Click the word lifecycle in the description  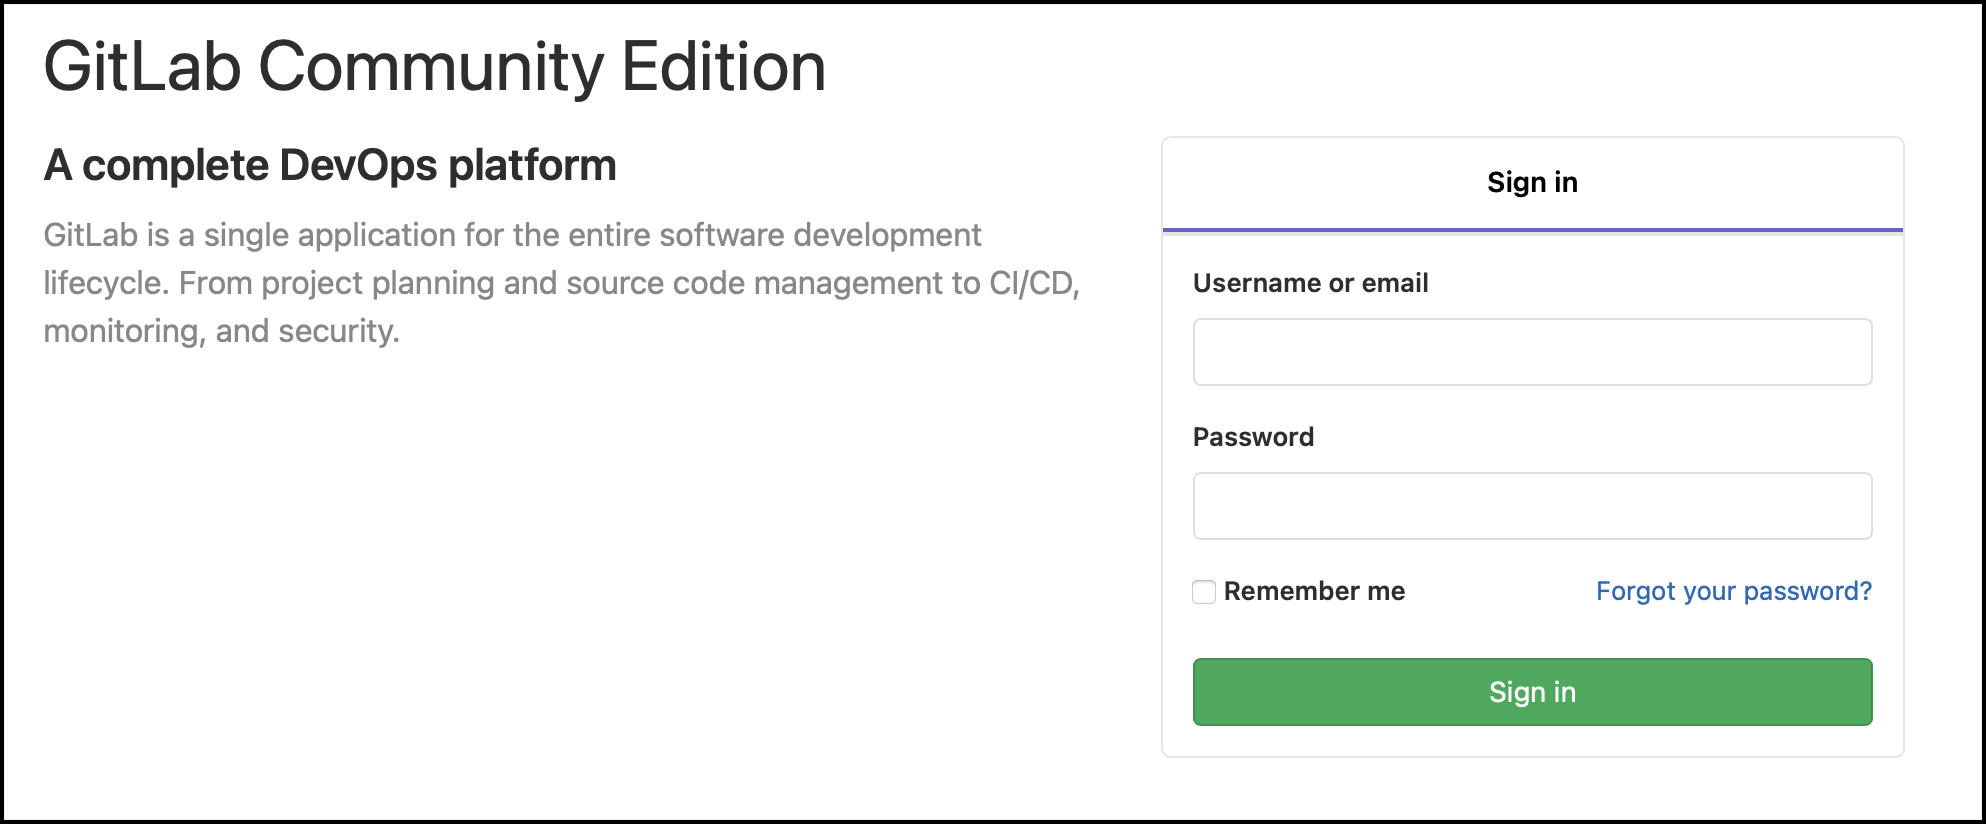pos(103,284)
